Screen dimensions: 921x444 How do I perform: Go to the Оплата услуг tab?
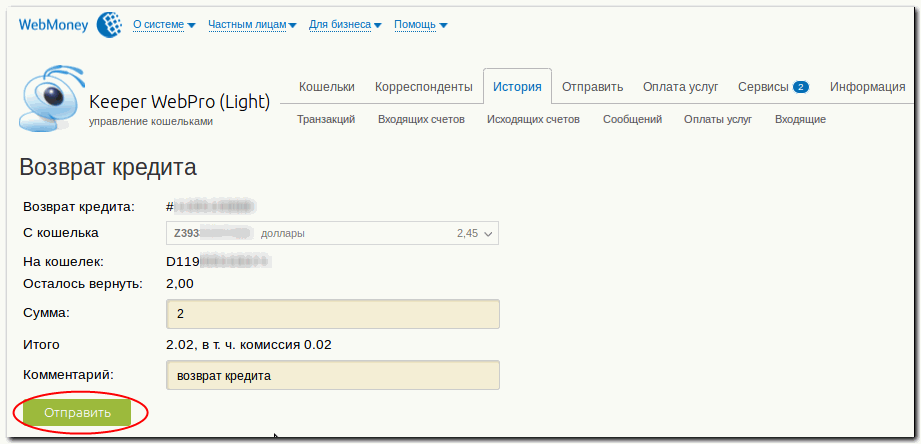pos(680,87)
